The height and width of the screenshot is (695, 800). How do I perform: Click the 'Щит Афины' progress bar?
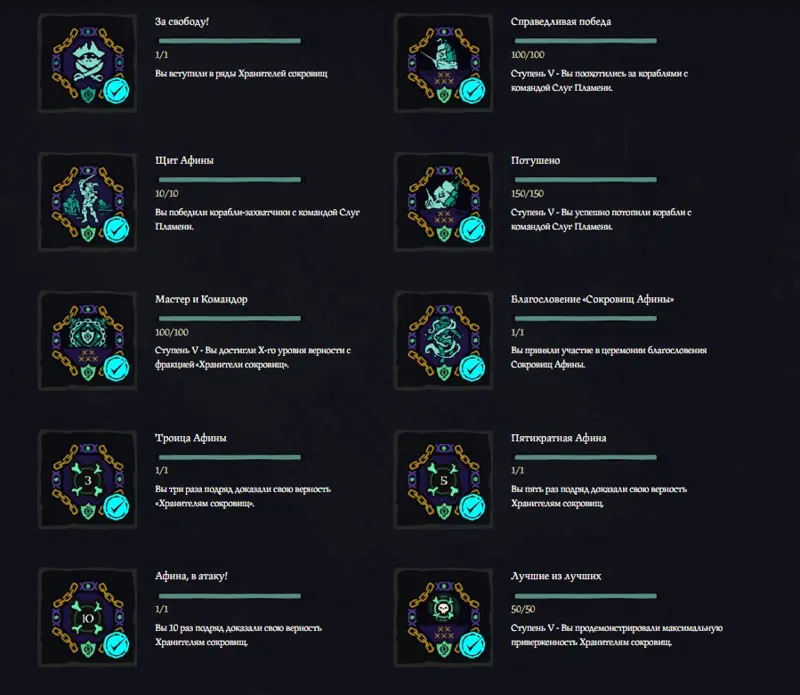[x=230, y=180]
